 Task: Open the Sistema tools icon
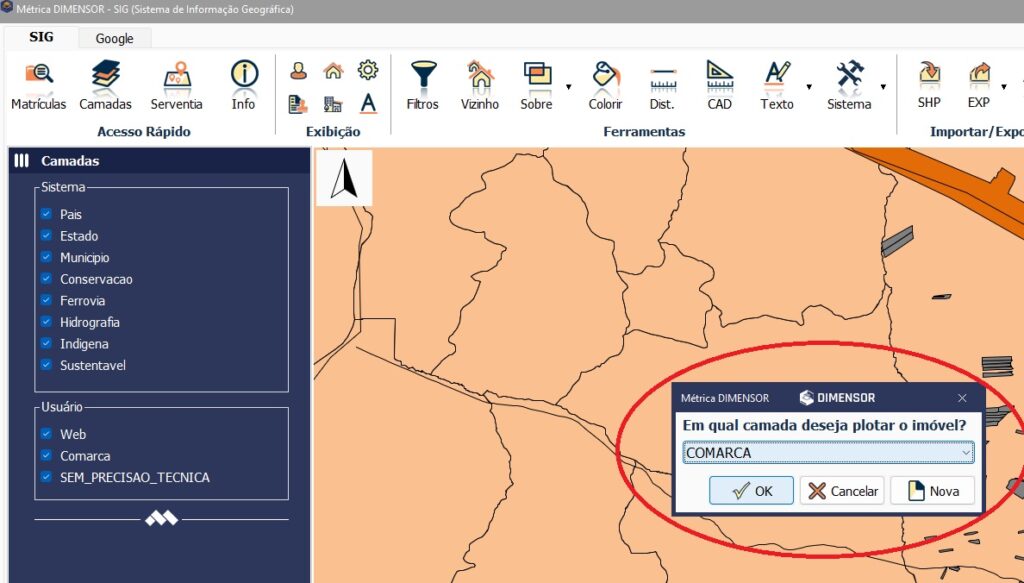[850, 74]
